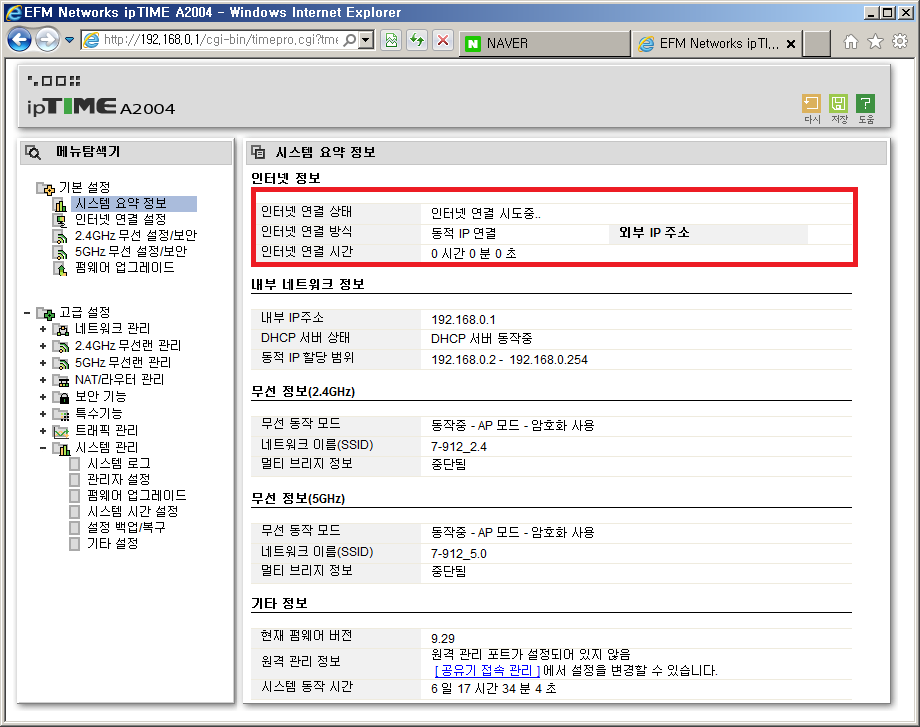Open Favorites star icon
This screenshot has width=920, height=727.
click(x=875, y=42)
